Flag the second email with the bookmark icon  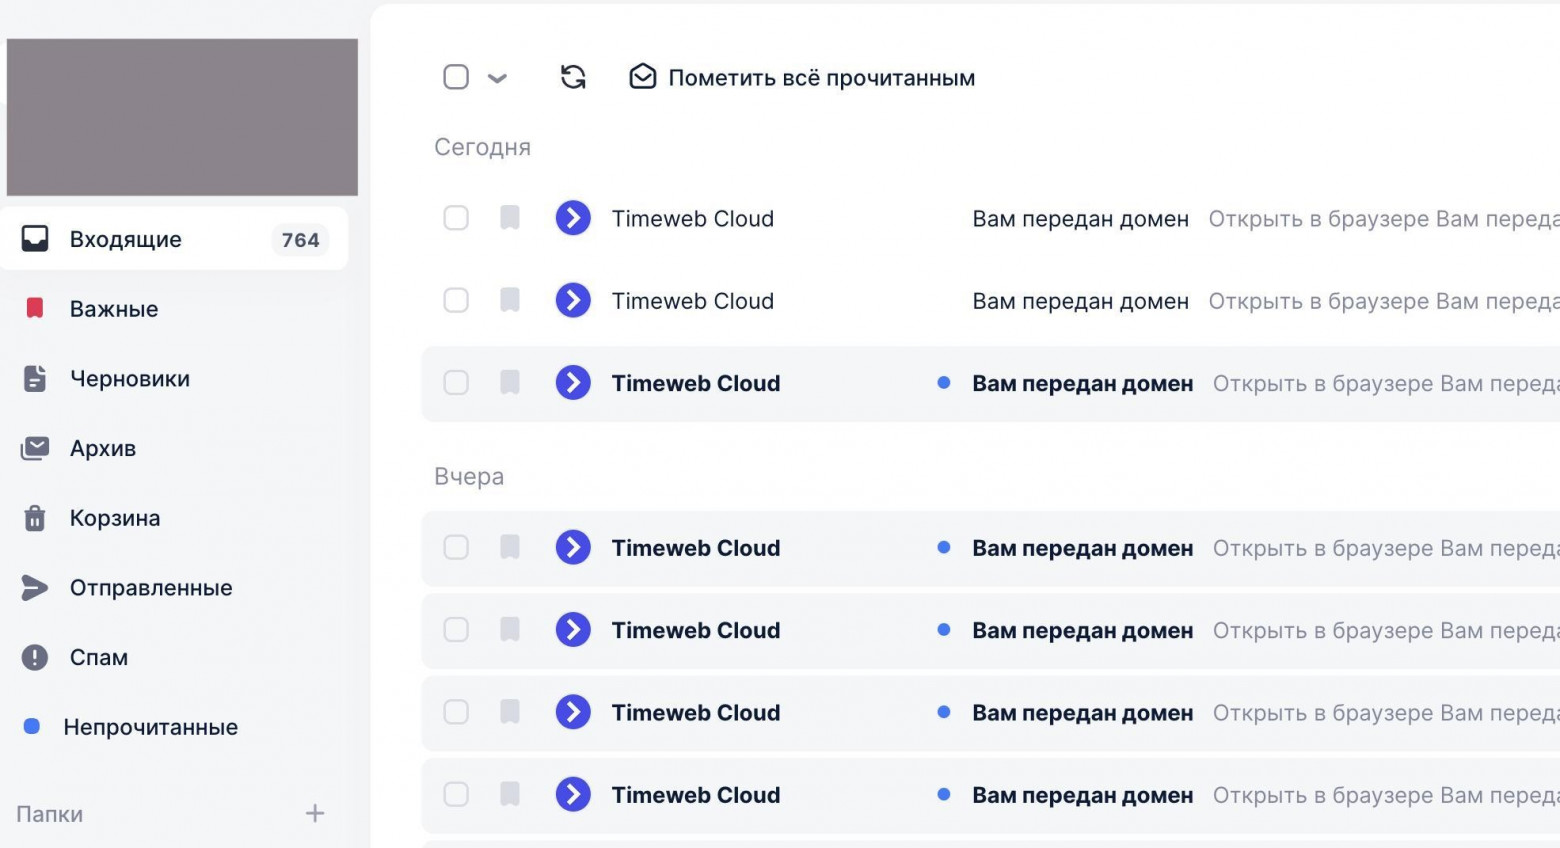point(510,300)
